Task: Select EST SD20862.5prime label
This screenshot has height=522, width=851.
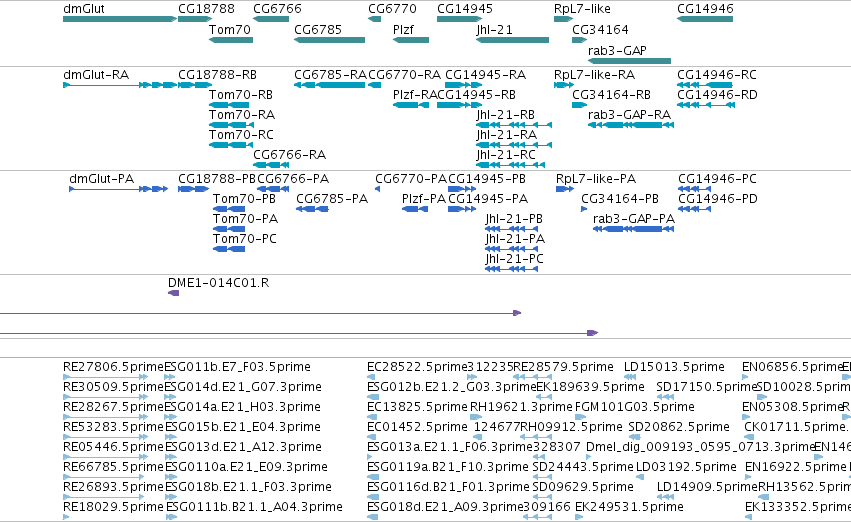Action: 679,428
